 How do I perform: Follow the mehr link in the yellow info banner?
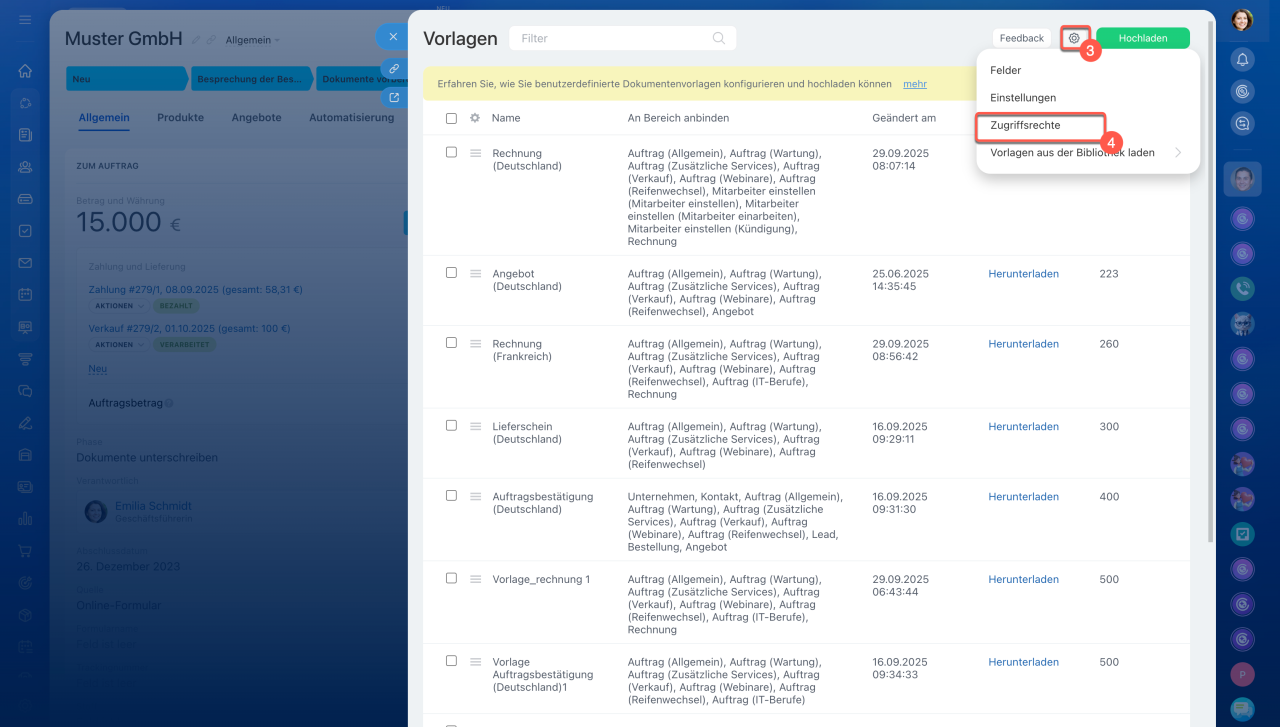point(915,85)
